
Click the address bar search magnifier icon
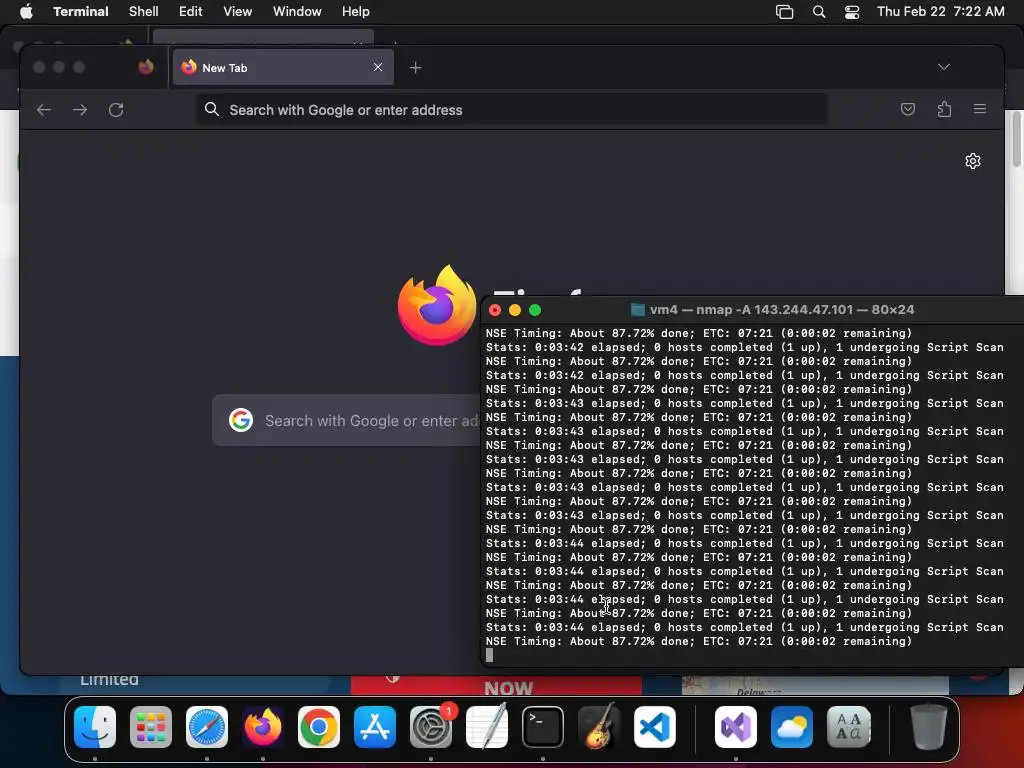coord(212,109)
